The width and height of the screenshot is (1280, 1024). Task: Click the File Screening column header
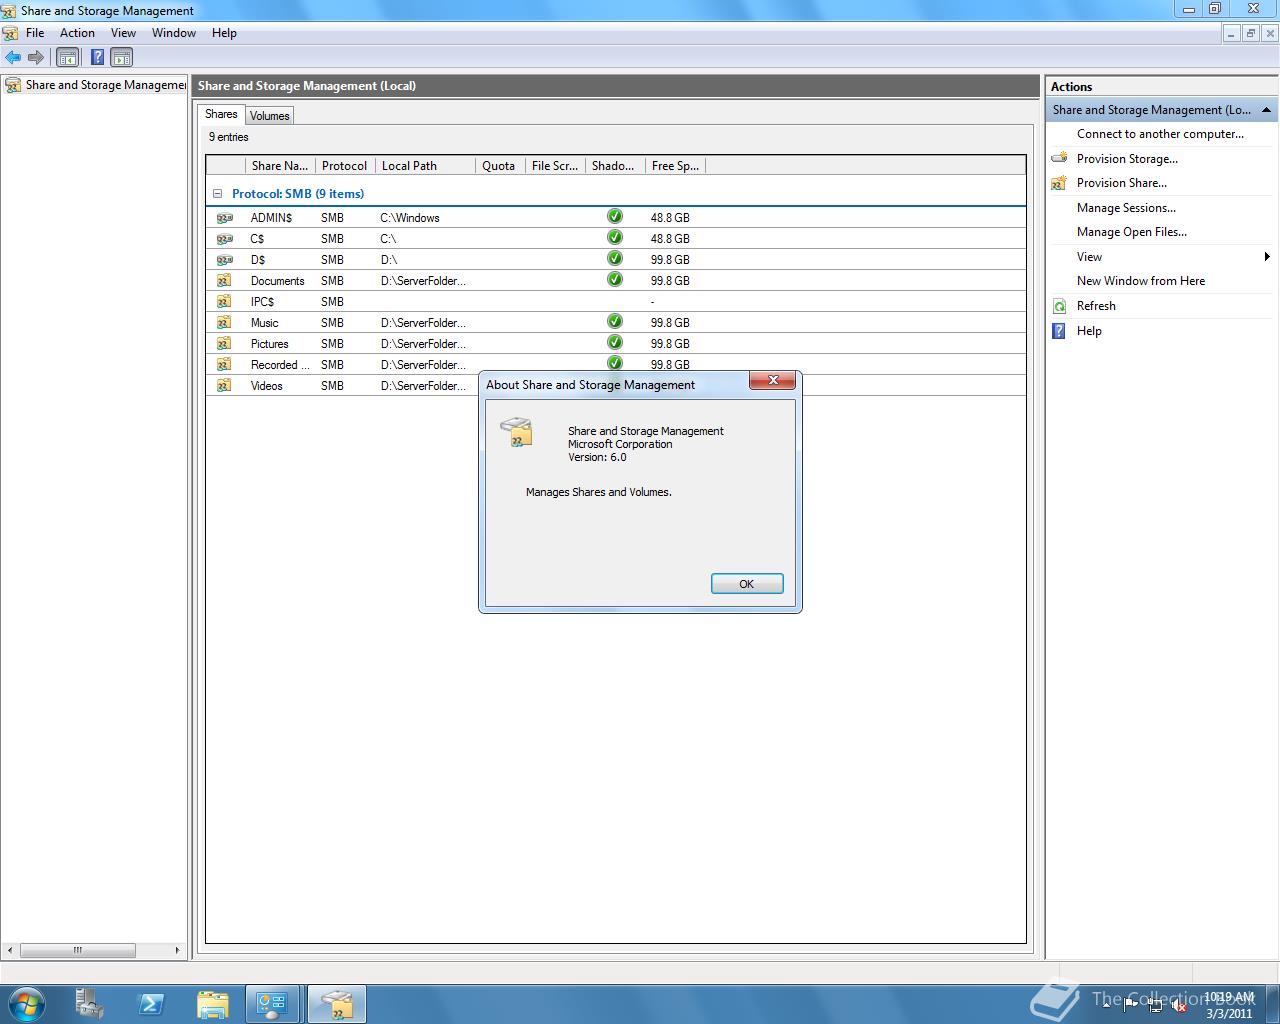coord(555,166)
